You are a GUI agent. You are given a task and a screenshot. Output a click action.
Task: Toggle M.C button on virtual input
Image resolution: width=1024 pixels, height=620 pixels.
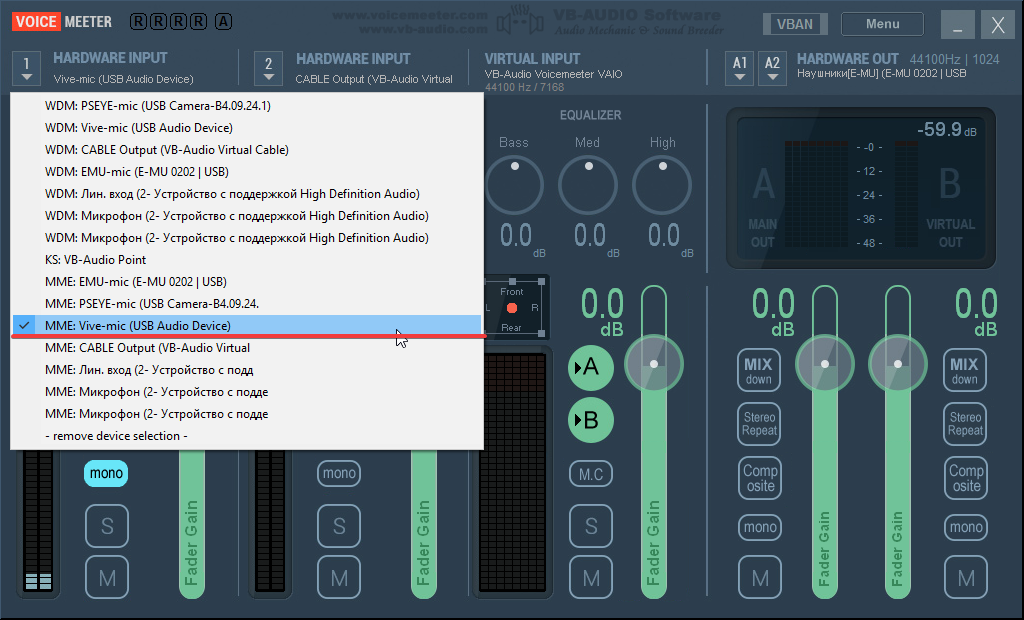click(591, 474)
